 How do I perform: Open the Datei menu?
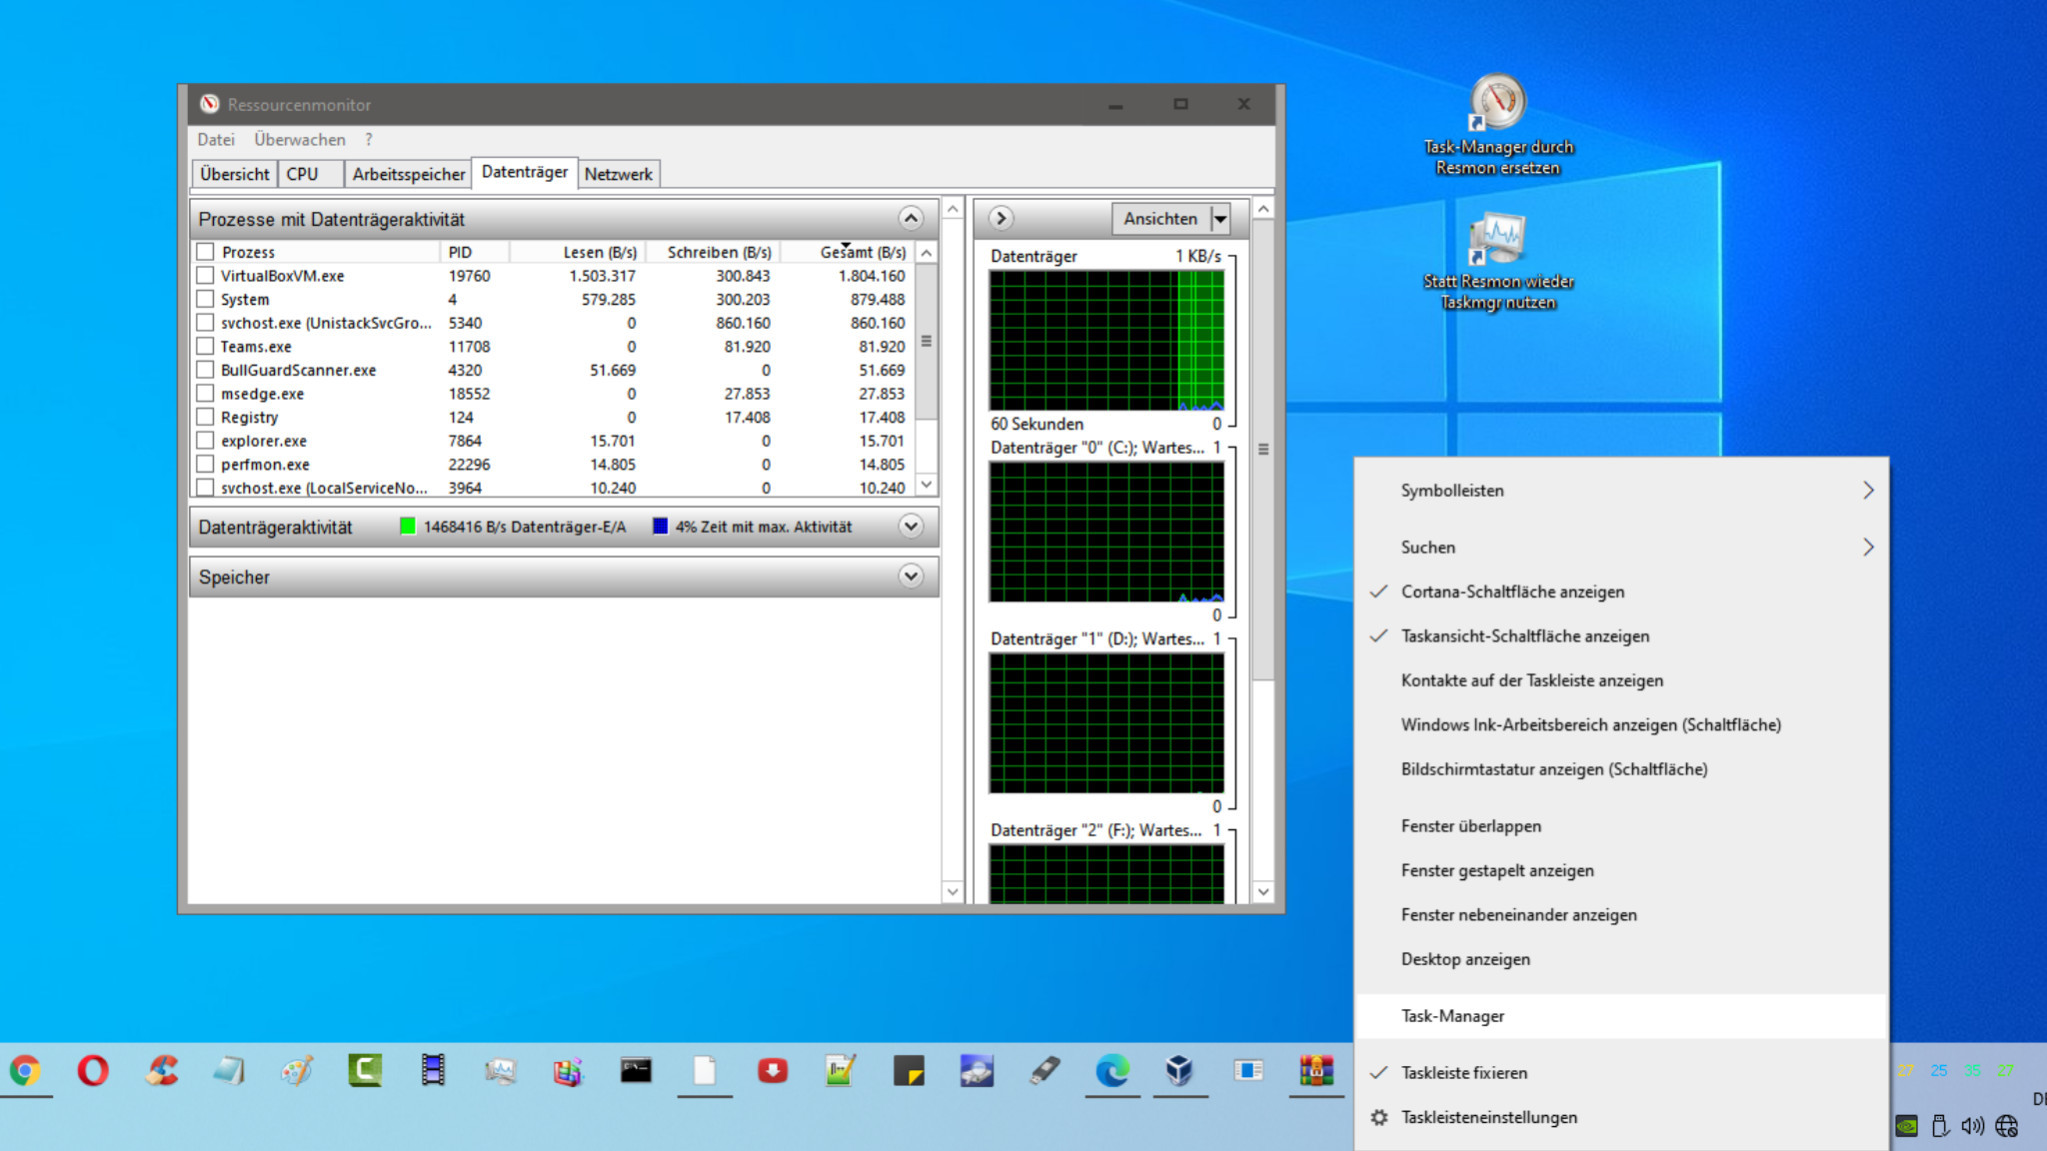click(216, 140)
